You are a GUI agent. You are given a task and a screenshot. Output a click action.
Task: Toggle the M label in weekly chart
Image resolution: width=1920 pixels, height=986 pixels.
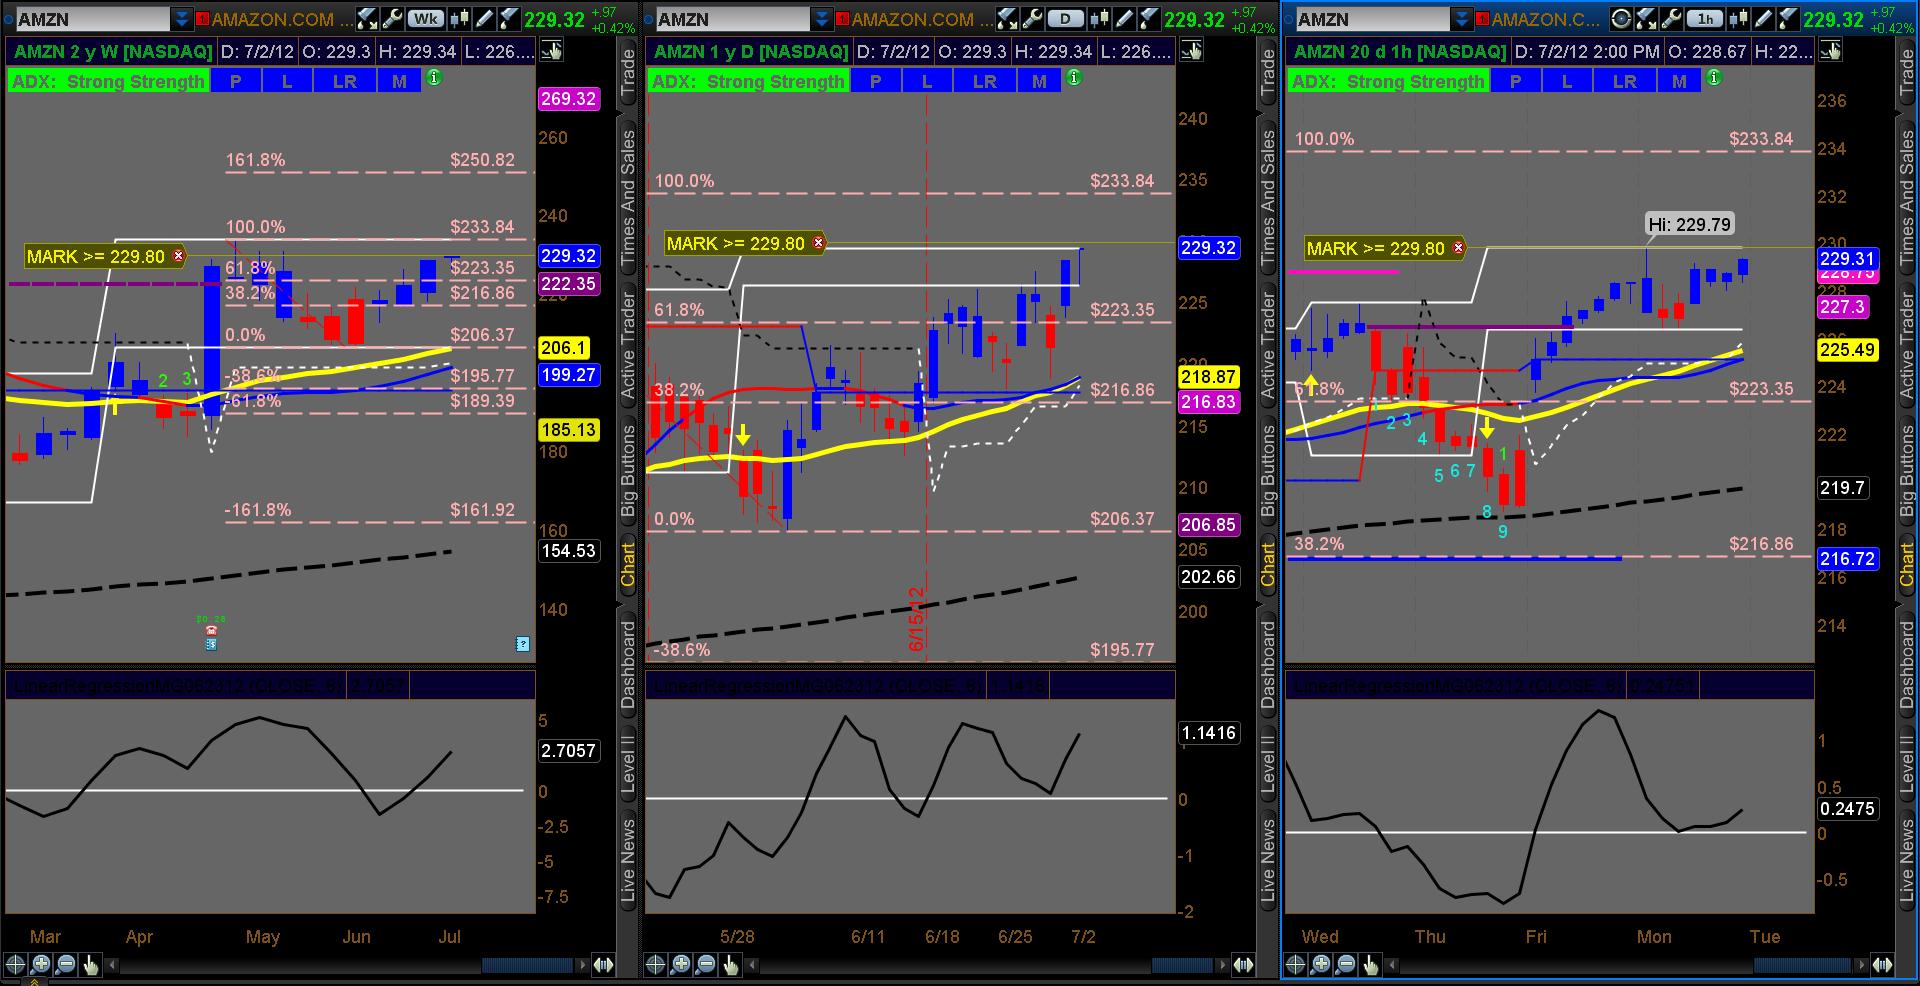point(400,81)
